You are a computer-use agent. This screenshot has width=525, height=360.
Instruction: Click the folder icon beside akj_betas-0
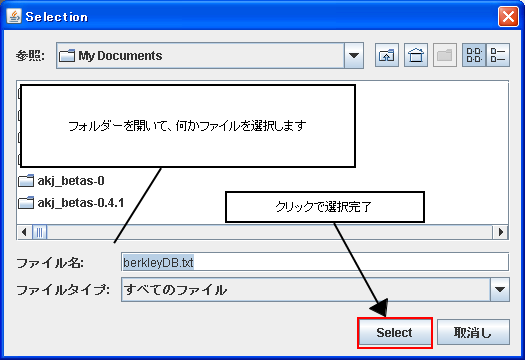pos(26,181)
